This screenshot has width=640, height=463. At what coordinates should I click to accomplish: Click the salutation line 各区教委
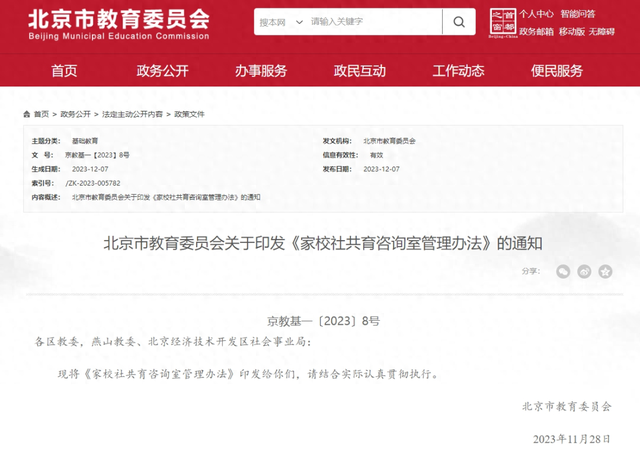[173, 342]
